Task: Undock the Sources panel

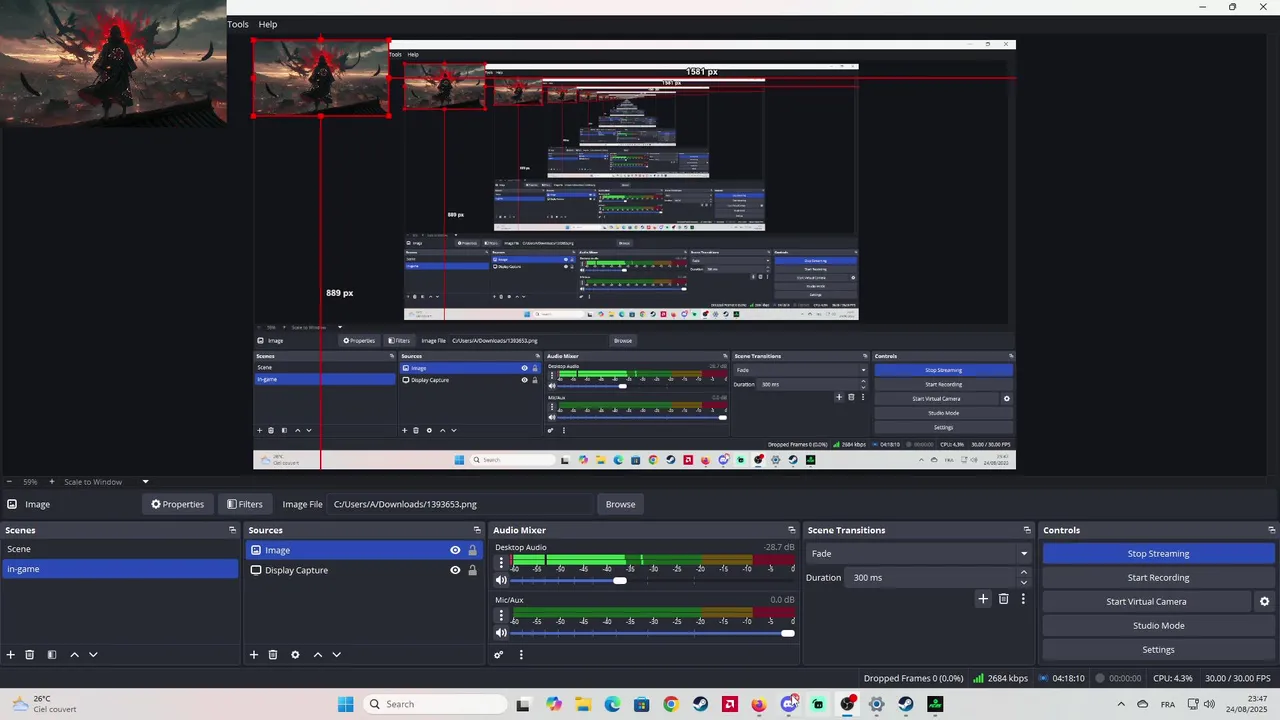Action: 477,530
